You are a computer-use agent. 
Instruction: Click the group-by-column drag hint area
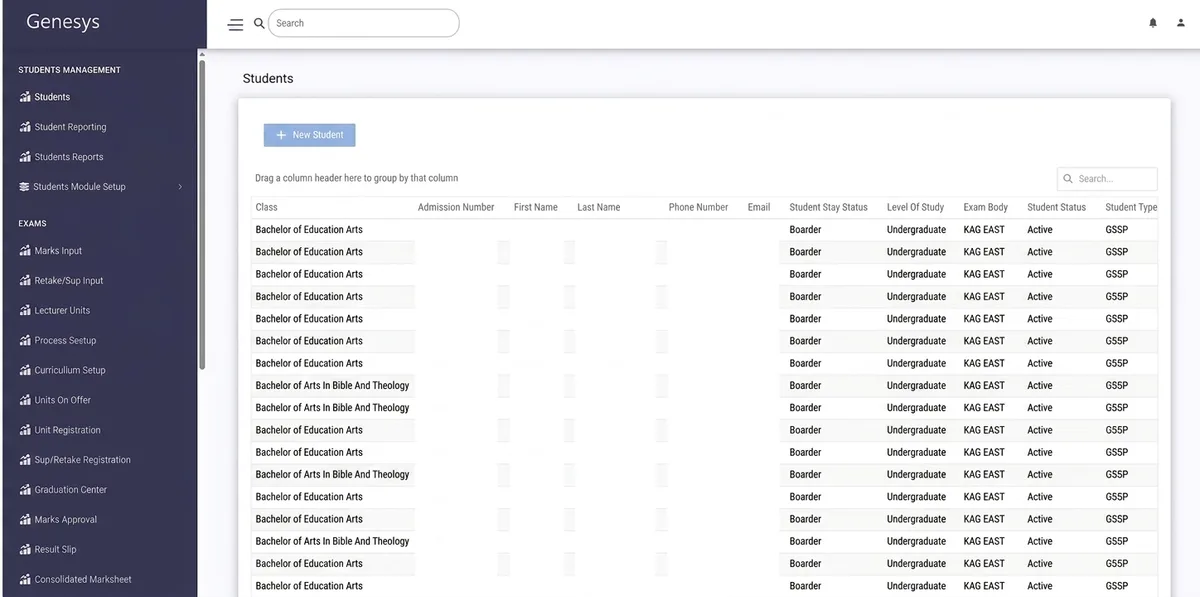[356, 178]
